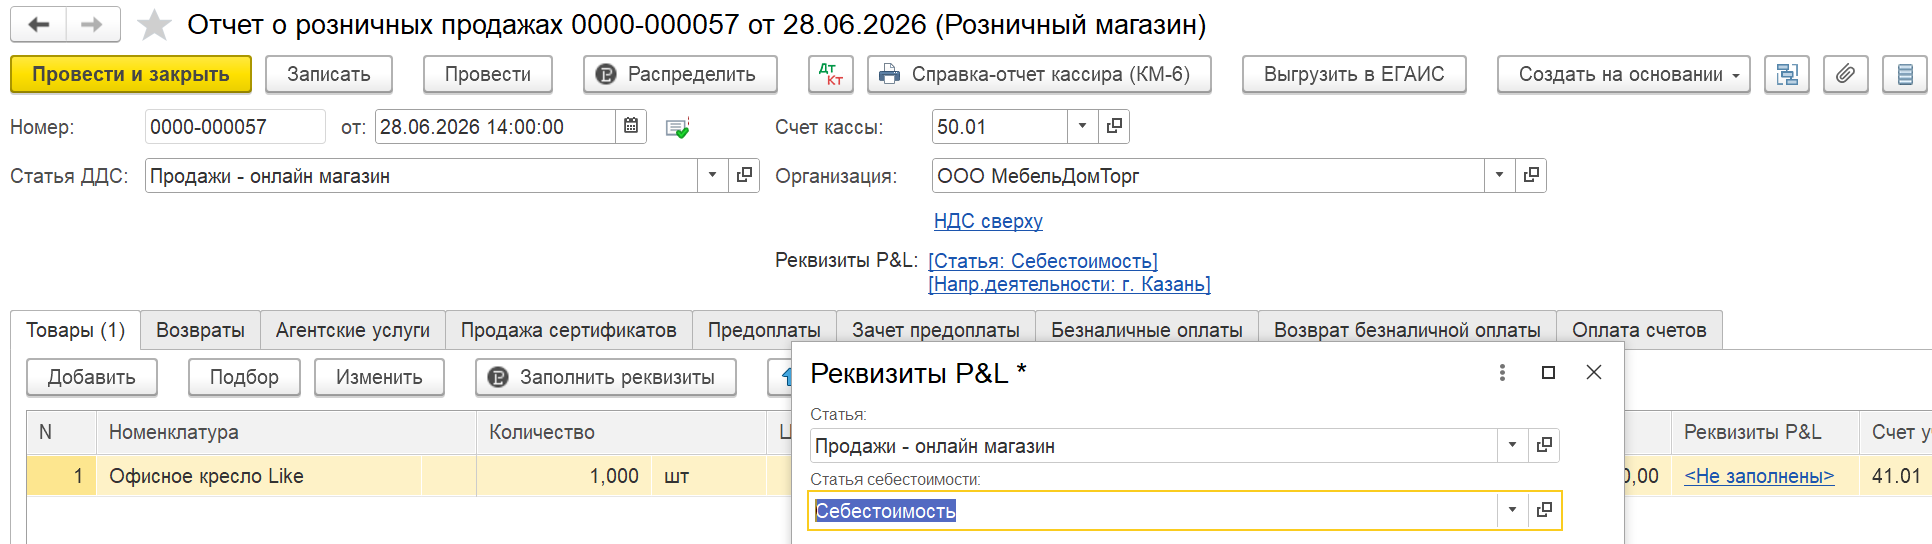Click Статья field in P&L dialog
Viewport: 1932px width, 544px height.
[1153, 445]
